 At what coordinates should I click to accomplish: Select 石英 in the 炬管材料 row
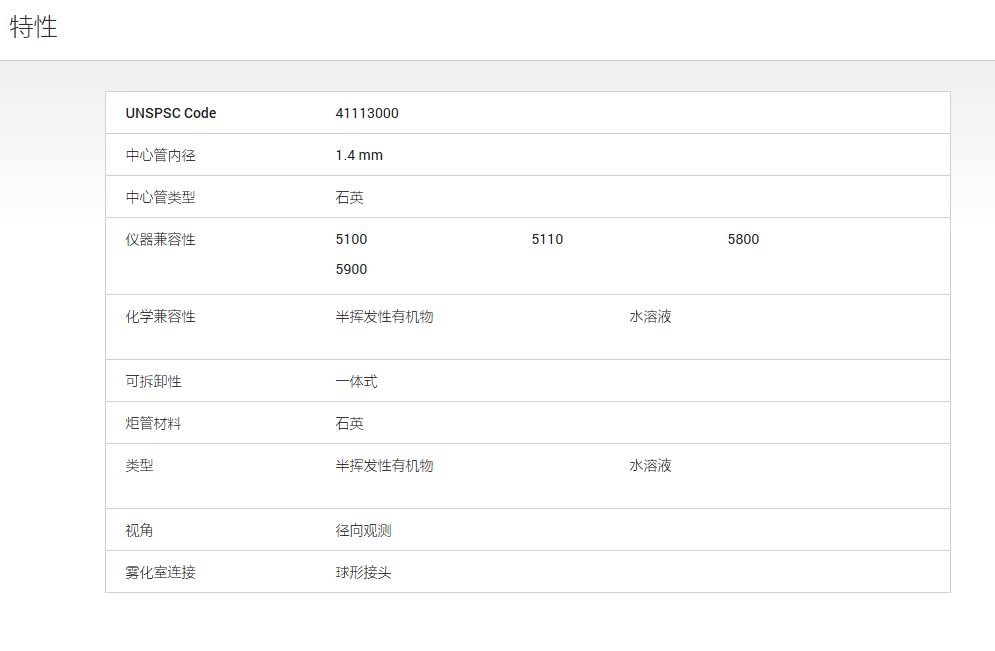coord(350,423)
